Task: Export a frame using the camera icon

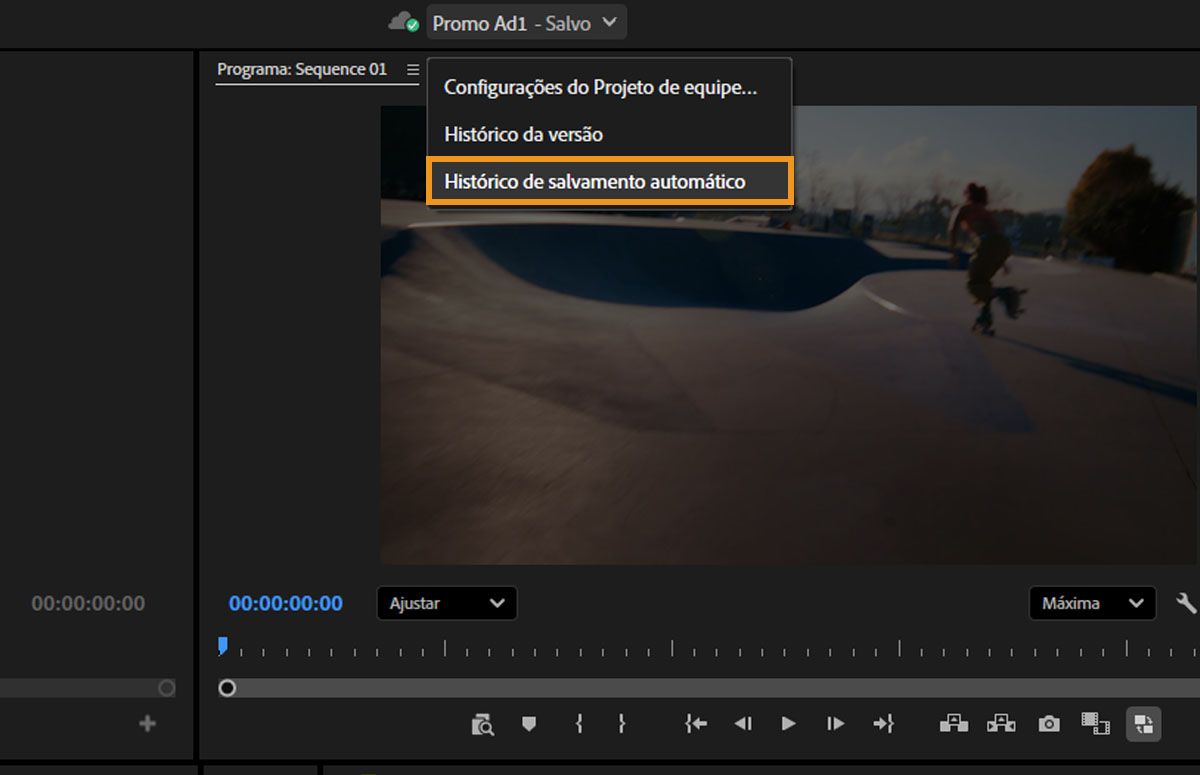Action: (1047, 723)
